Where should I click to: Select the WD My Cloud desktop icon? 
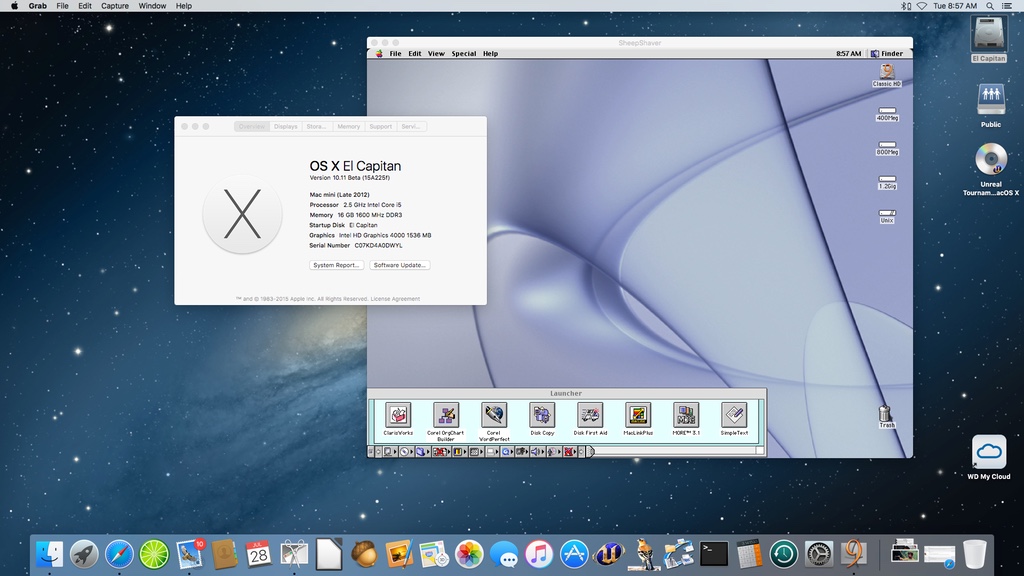[x=989, y=456]
